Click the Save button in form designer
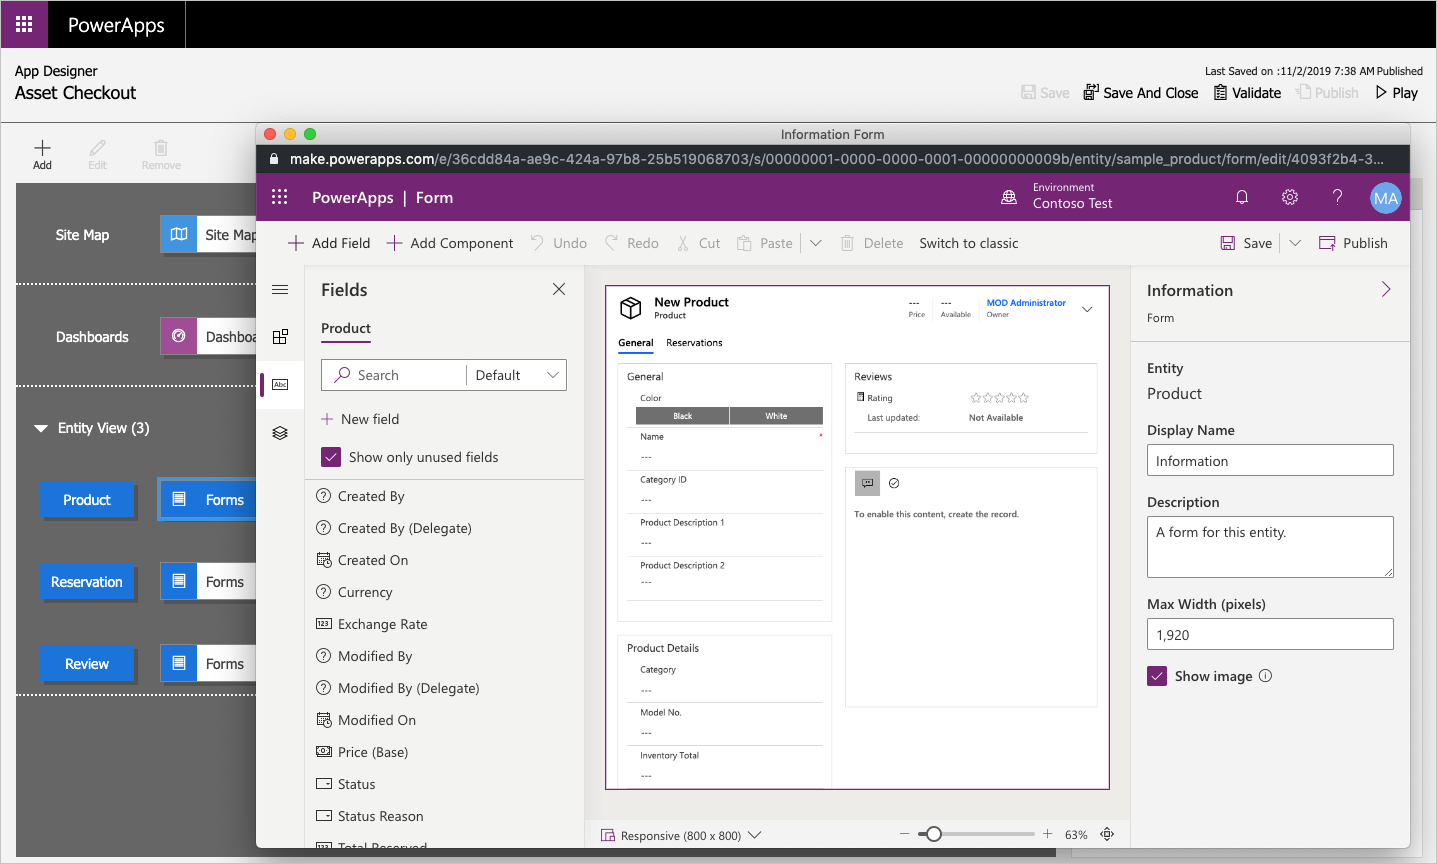This screenshot has height=864, width=1437. [1246, 243]
